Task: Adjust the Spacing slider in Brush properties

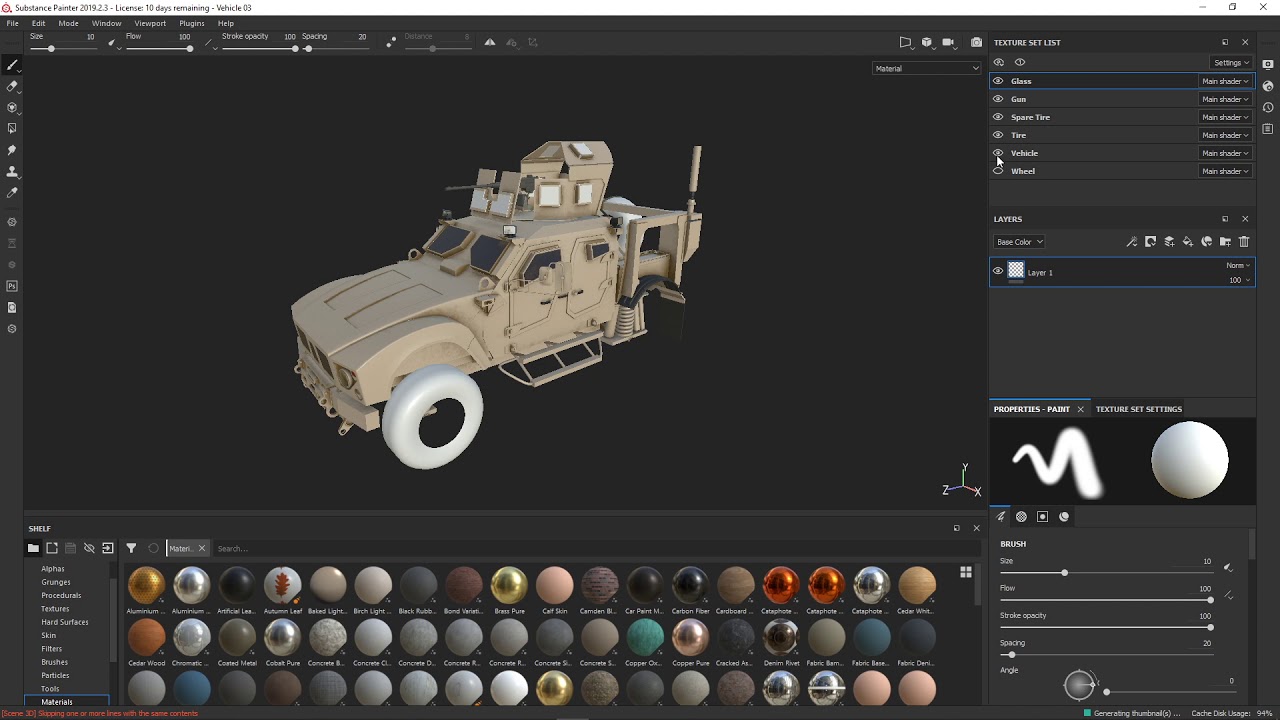Action: pos(1106,654)
